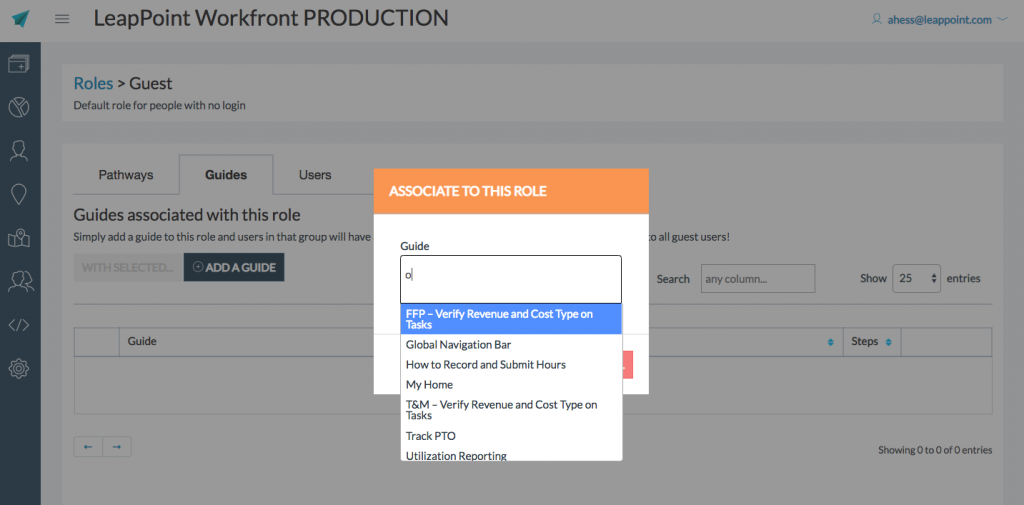This screenshot has width=1024, height=505.
Task: Click the location pin sidebar icon
Action: [x=19, y=195]
